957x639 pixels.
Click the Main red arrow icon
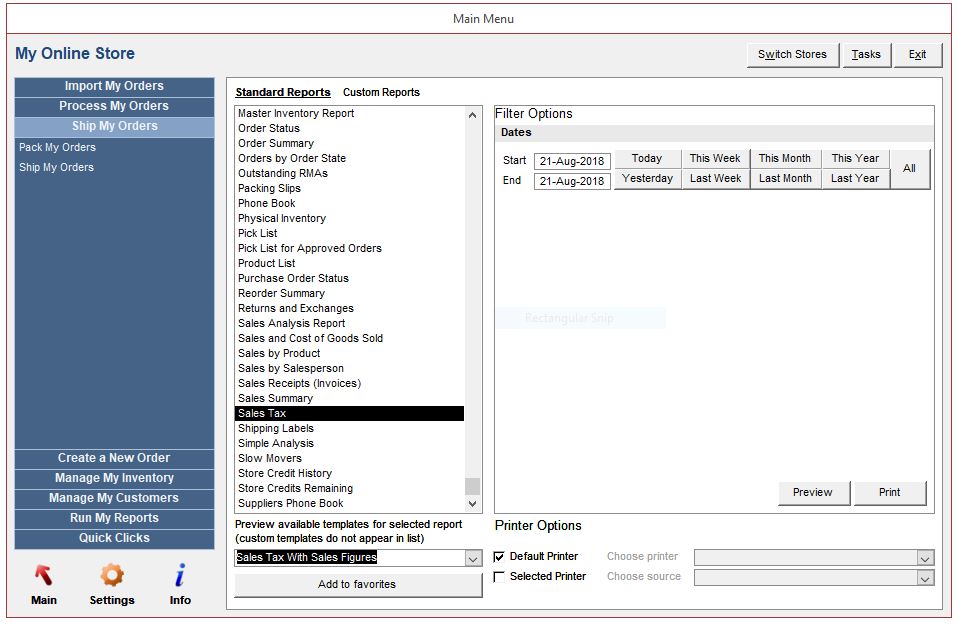[x=43, y=575]
